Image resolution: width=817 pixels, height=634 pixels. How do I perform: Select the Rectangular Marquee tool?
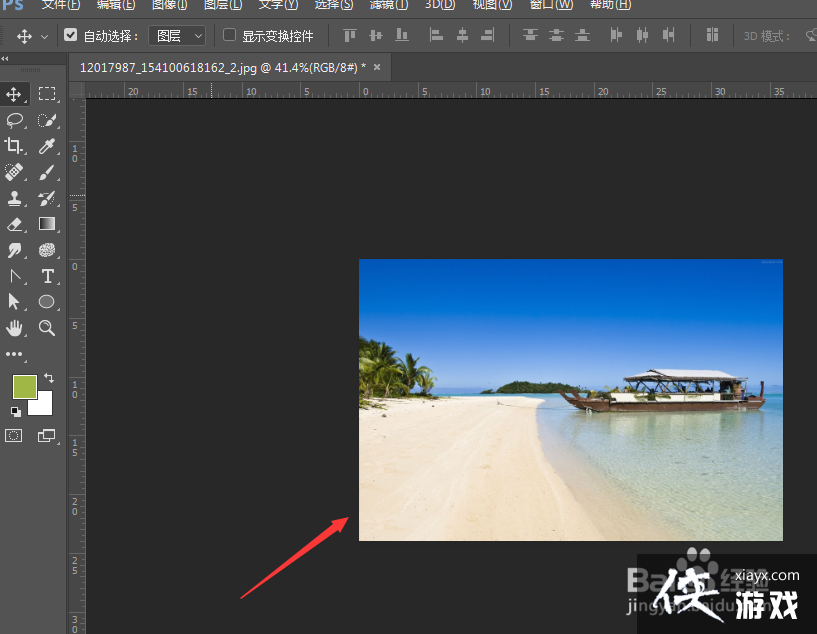(47, 94)
